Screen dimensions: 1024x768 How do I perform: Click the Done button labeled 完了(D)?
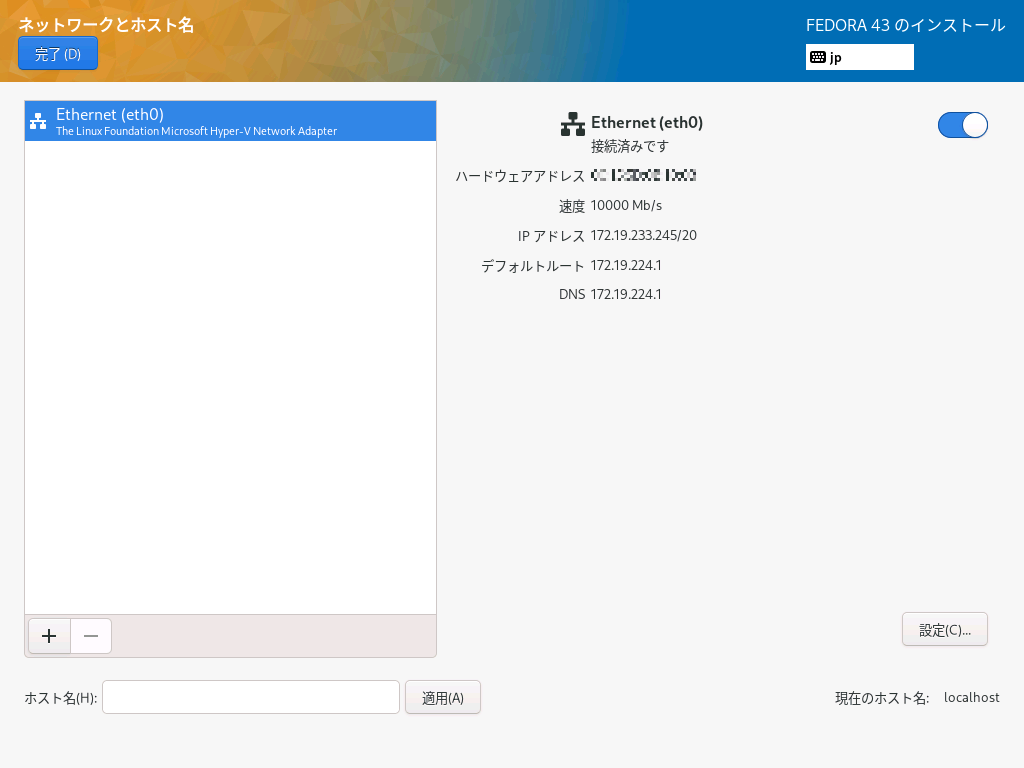click(x=58, y=54)
